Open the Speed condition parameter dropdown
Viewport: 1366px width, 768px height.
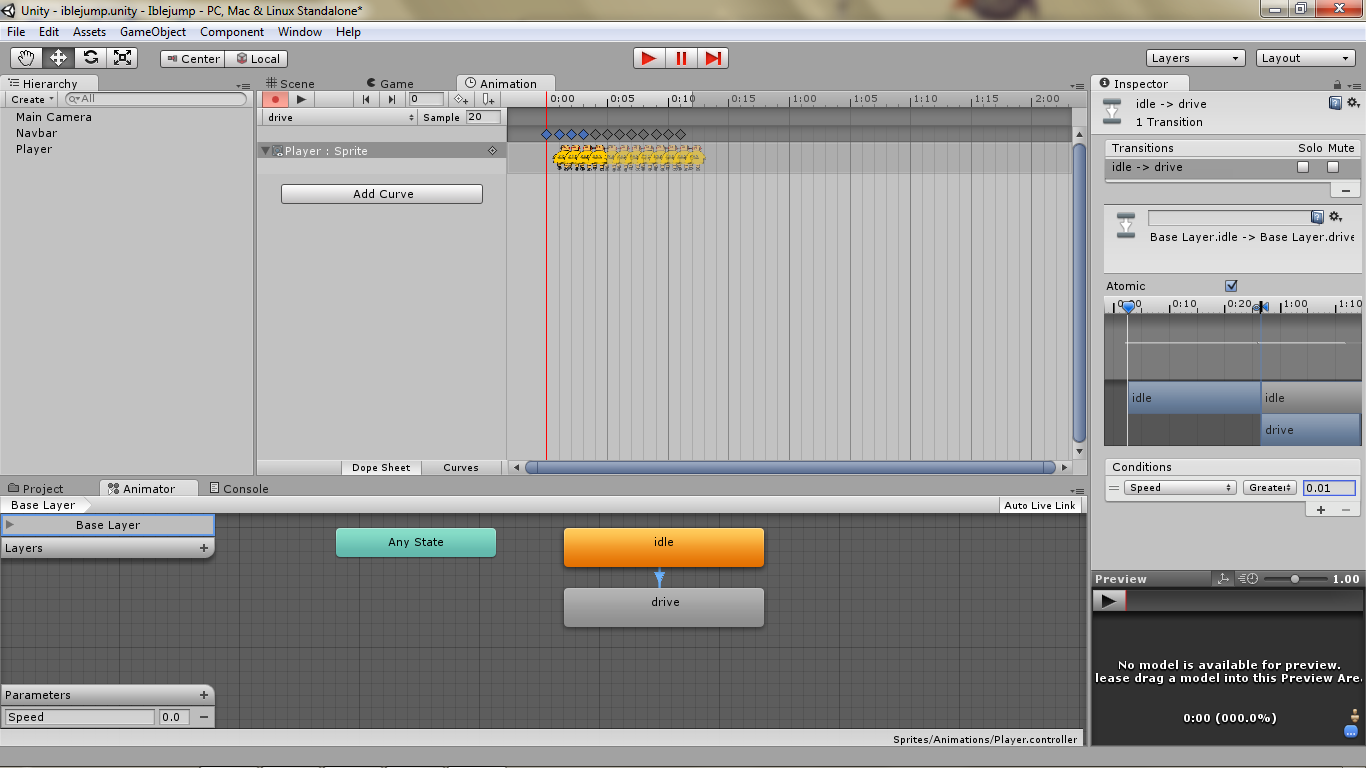point(1181,488)
